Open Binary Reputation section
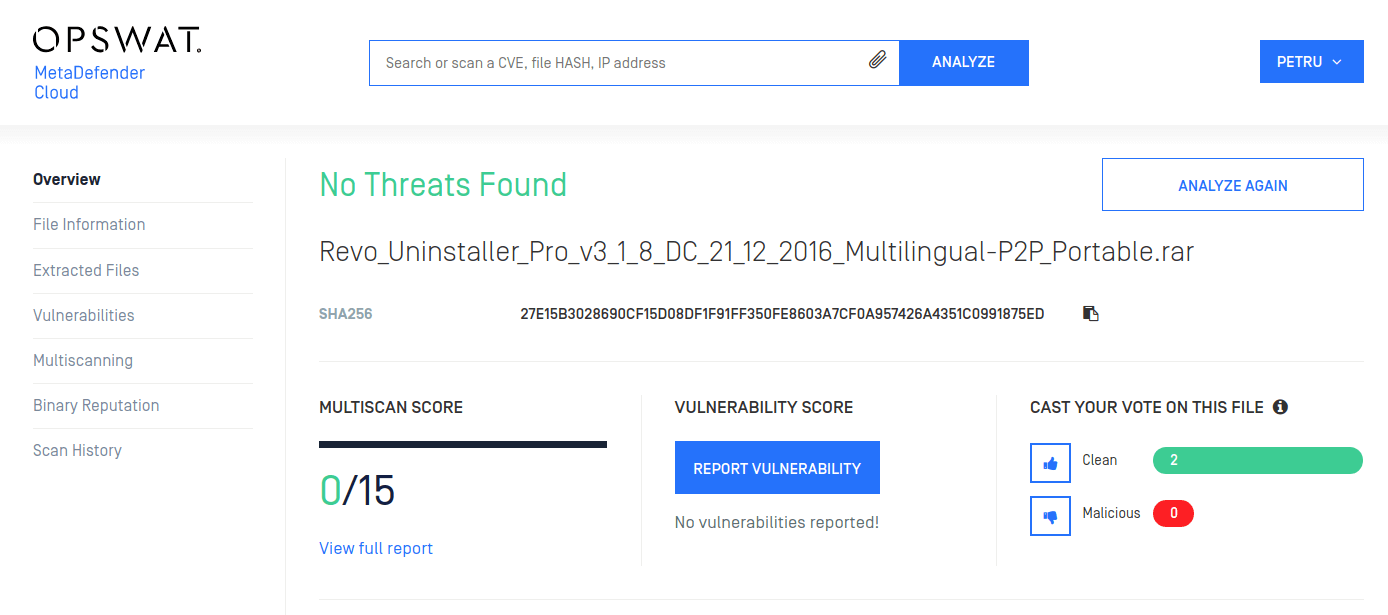Image resolution: width=1388 pixels, height=615 pixels. coord(96,405)
